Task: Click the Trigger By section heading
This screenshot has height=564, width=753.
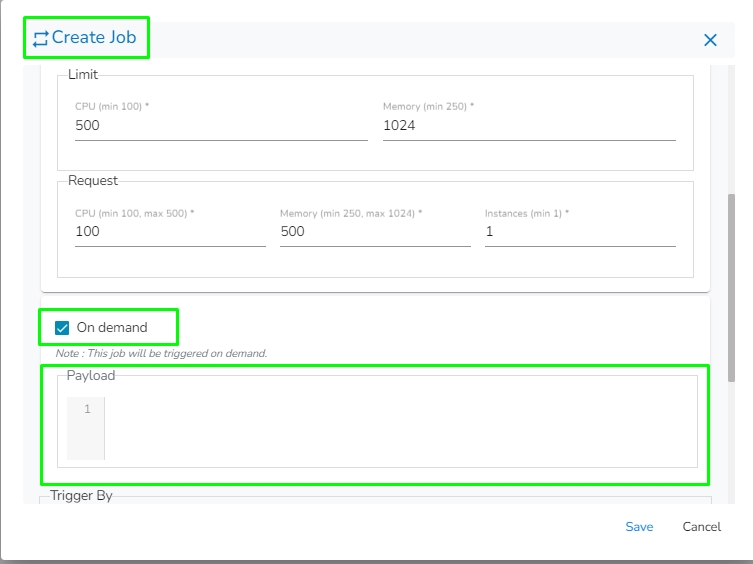Action: tap(81, 495)
